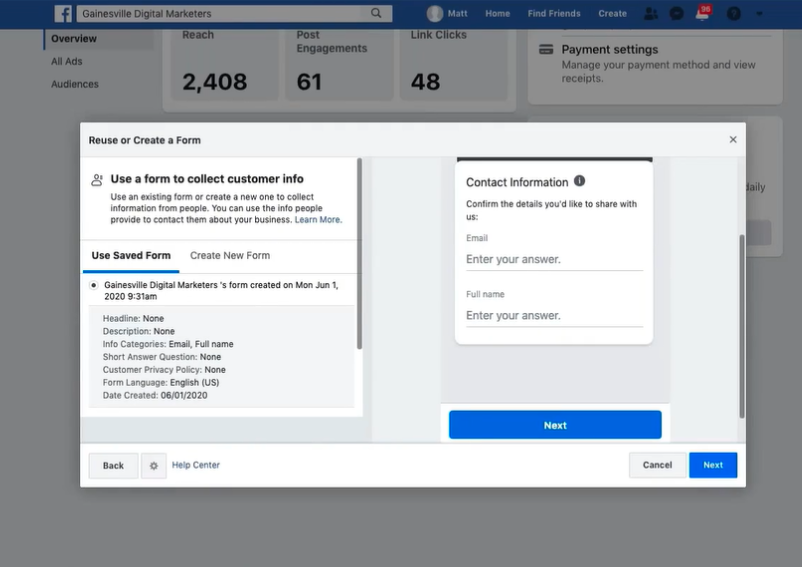
Task: Click the help question mark icon
Action: (x=734, y=14)
